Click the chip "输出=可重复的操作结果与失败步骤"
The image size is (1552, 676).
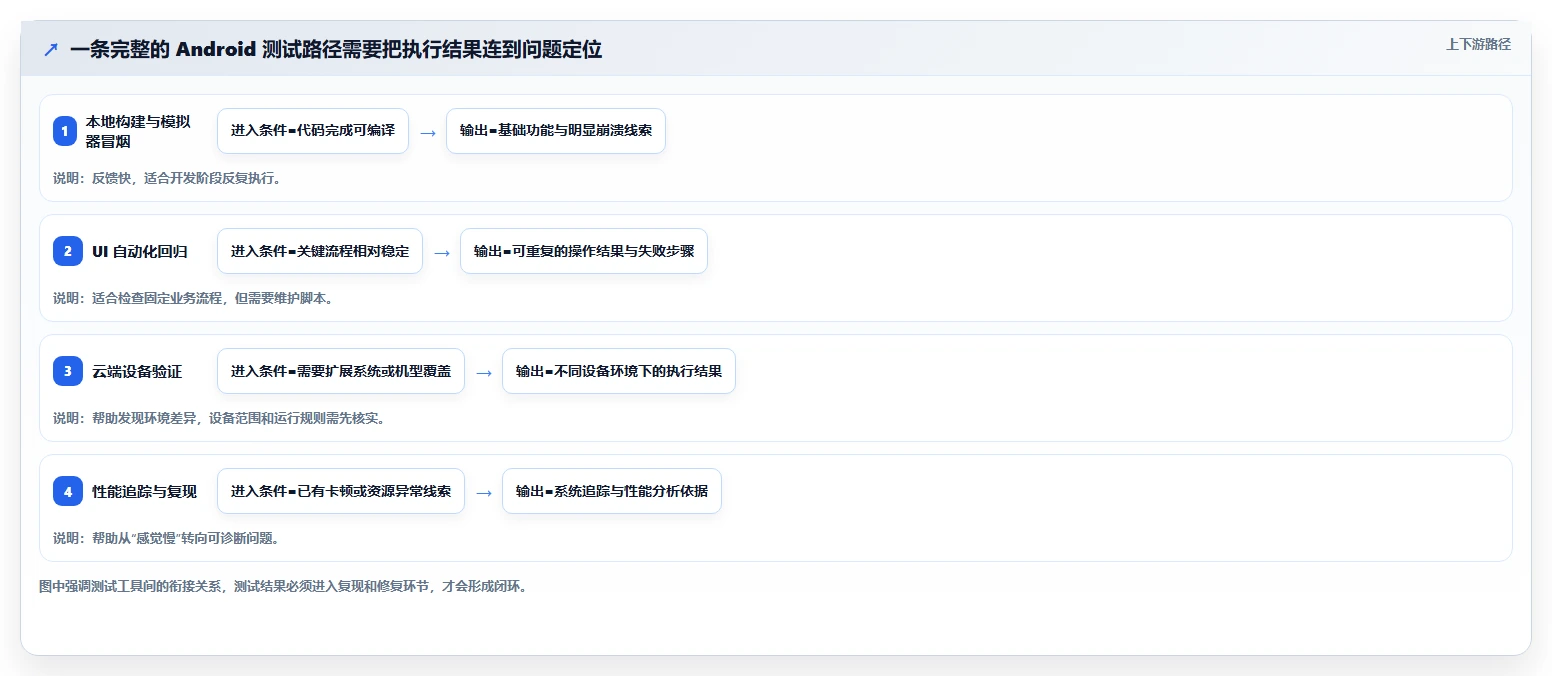point(584,251)
